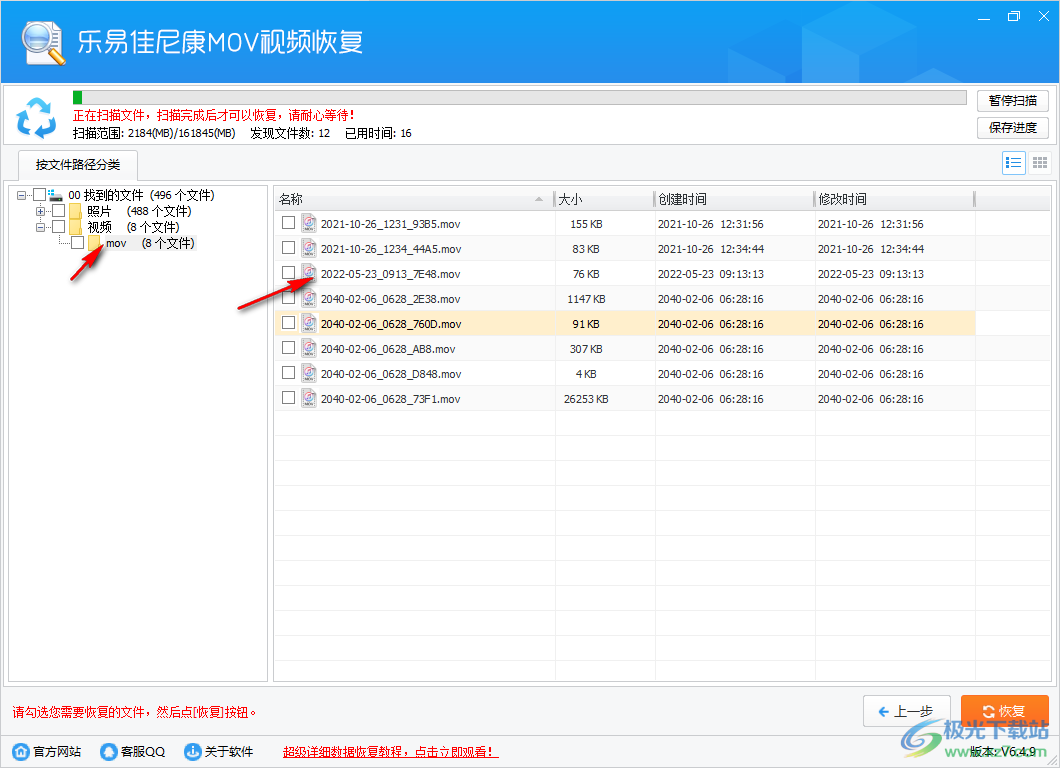Viewport: 1060px width, 768px height.
Task: Click creation time 2022-05-23 09:13:13
Action: tap(710, 274)
